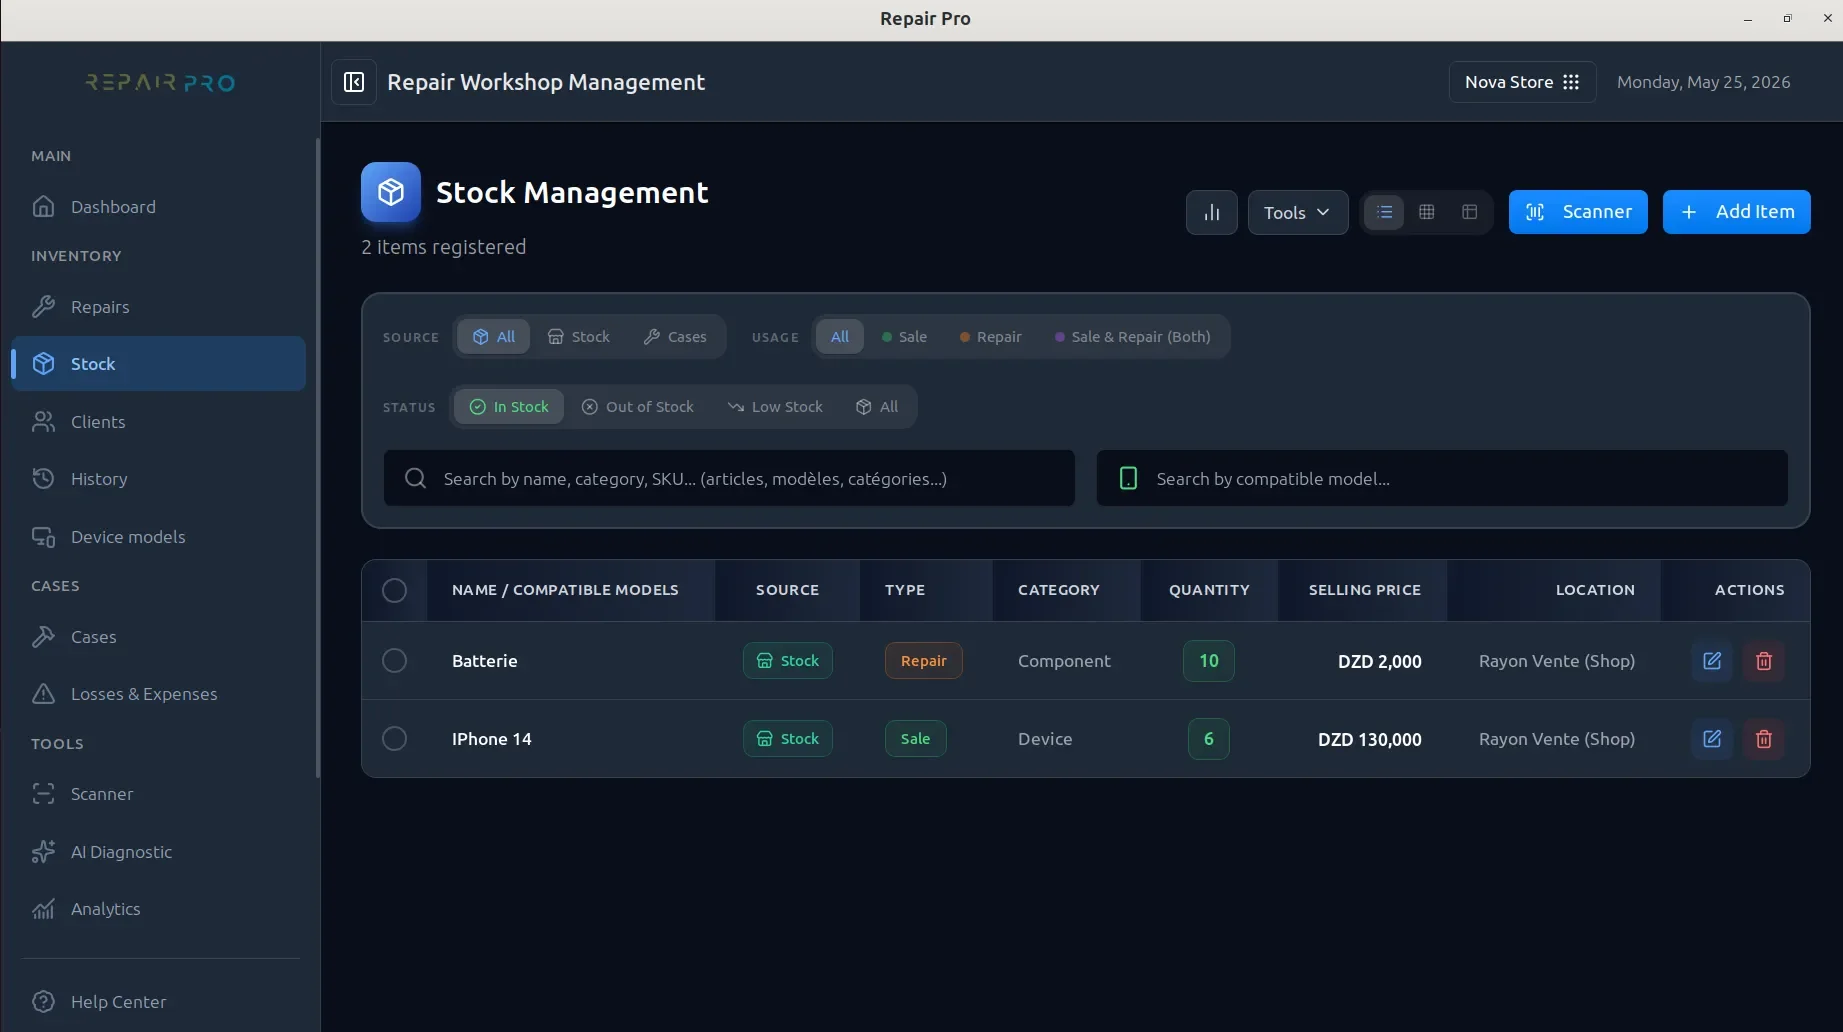Filter usage by All
Screen dimensions: 1843x1032
[840, 337]
